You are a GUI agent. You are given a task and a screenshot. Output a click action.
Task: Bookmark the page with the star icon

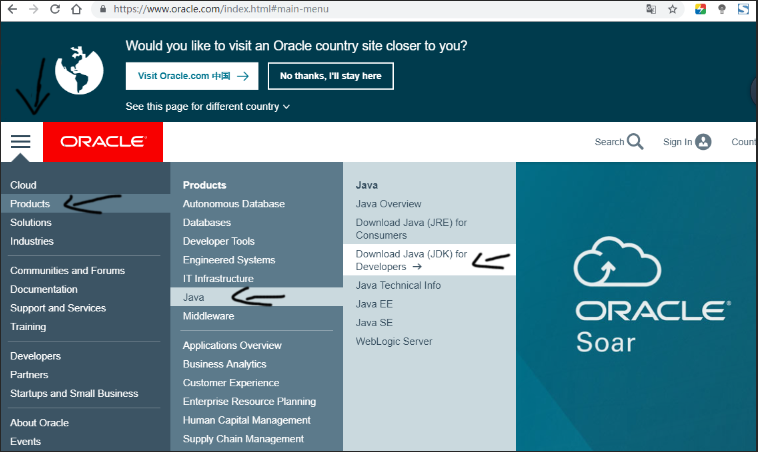coord(672,9)
